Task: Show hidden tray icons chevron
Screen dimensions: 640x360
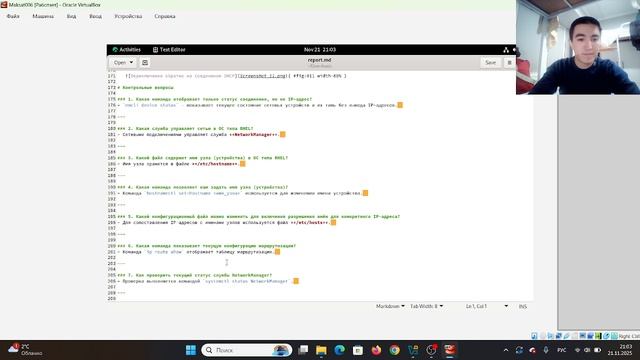Action: (506, 350)
